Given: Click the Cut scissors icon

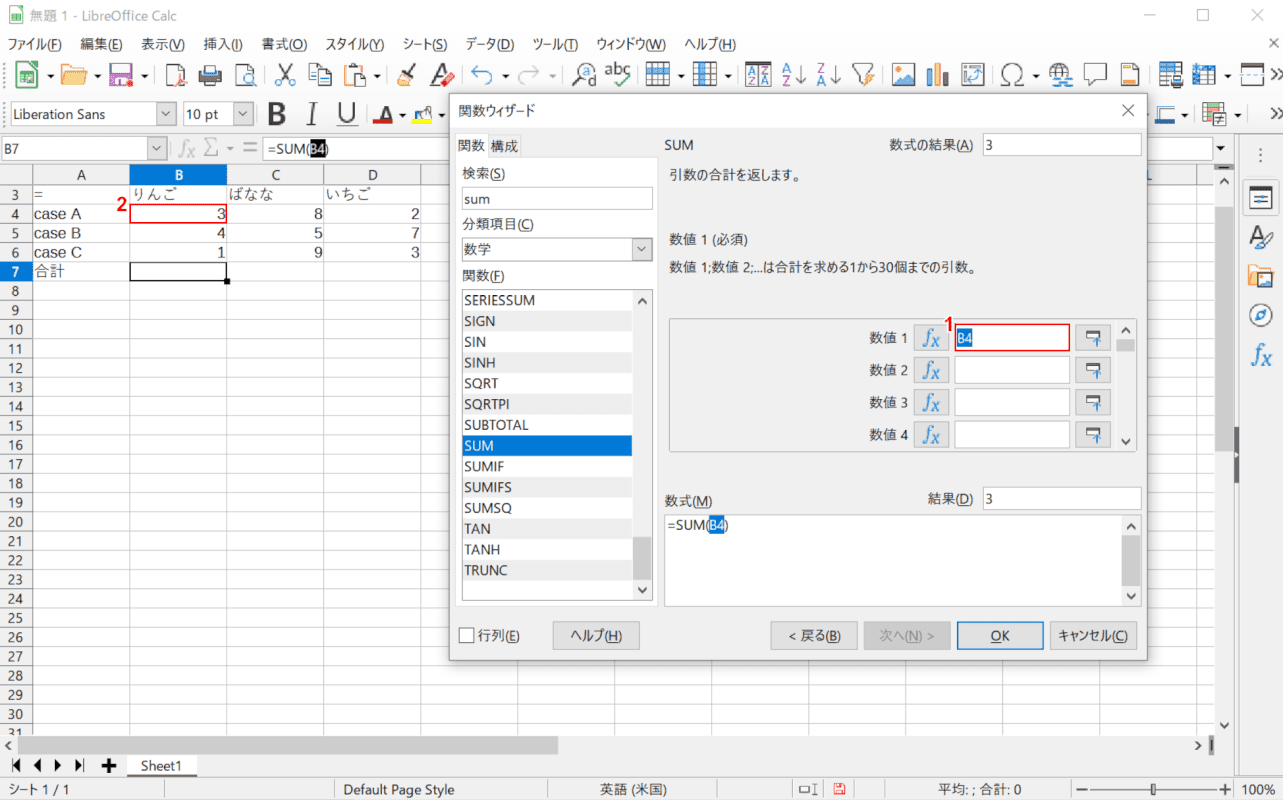Looking at the screenshot, I should (x=286, y=74).
